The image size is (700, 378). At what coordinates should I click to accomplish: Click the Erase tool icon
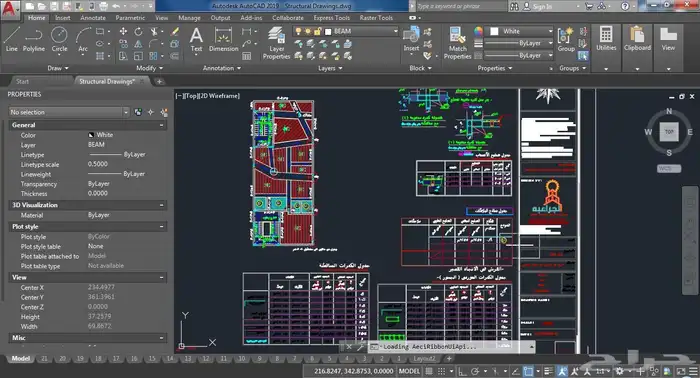pos(175,32)
